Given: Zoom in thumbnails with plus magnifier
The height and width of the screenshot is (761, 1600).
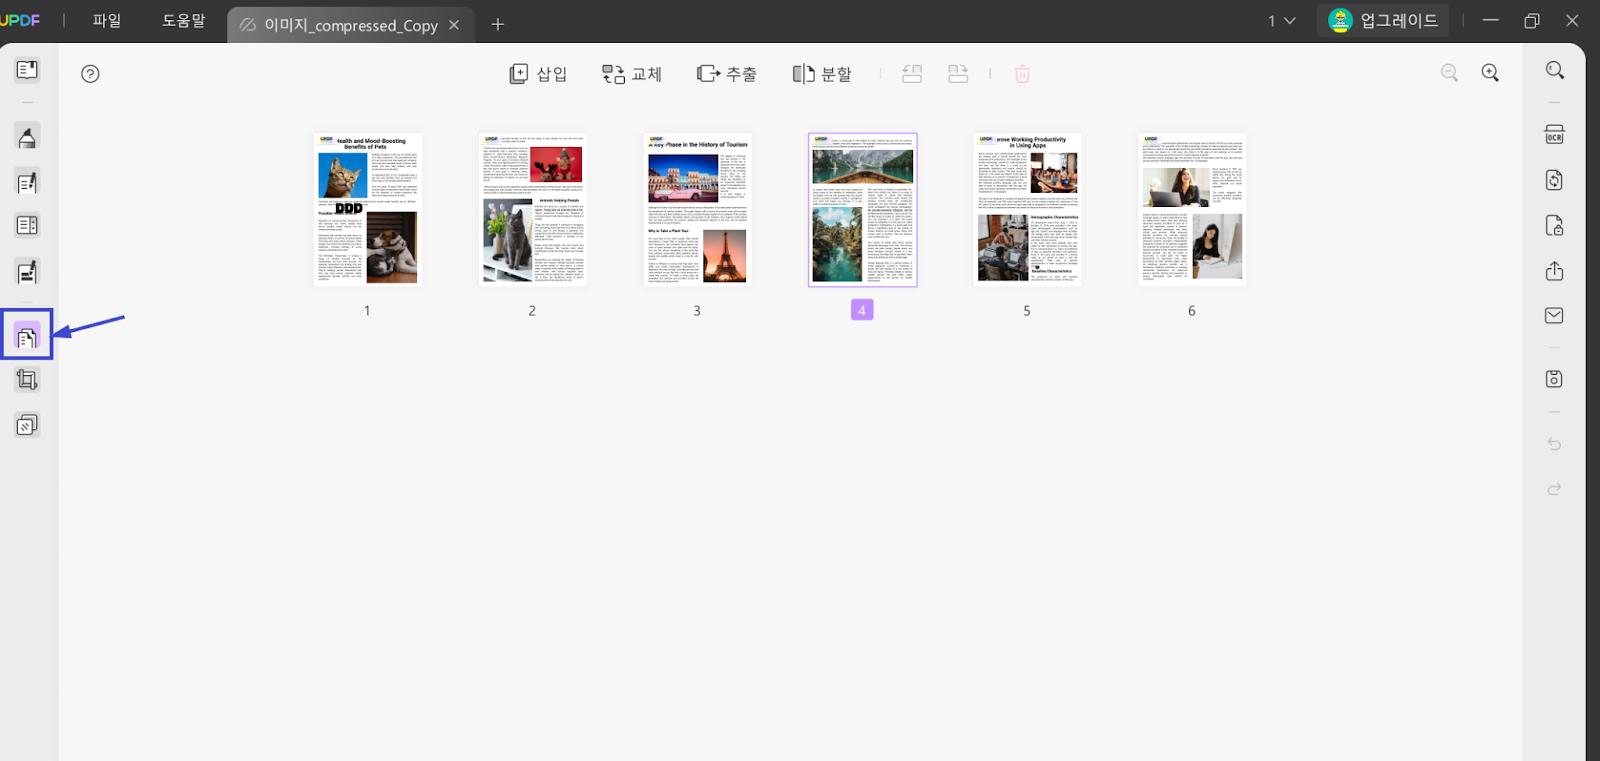Looking at the screenshot, I should pos(1490,73).
